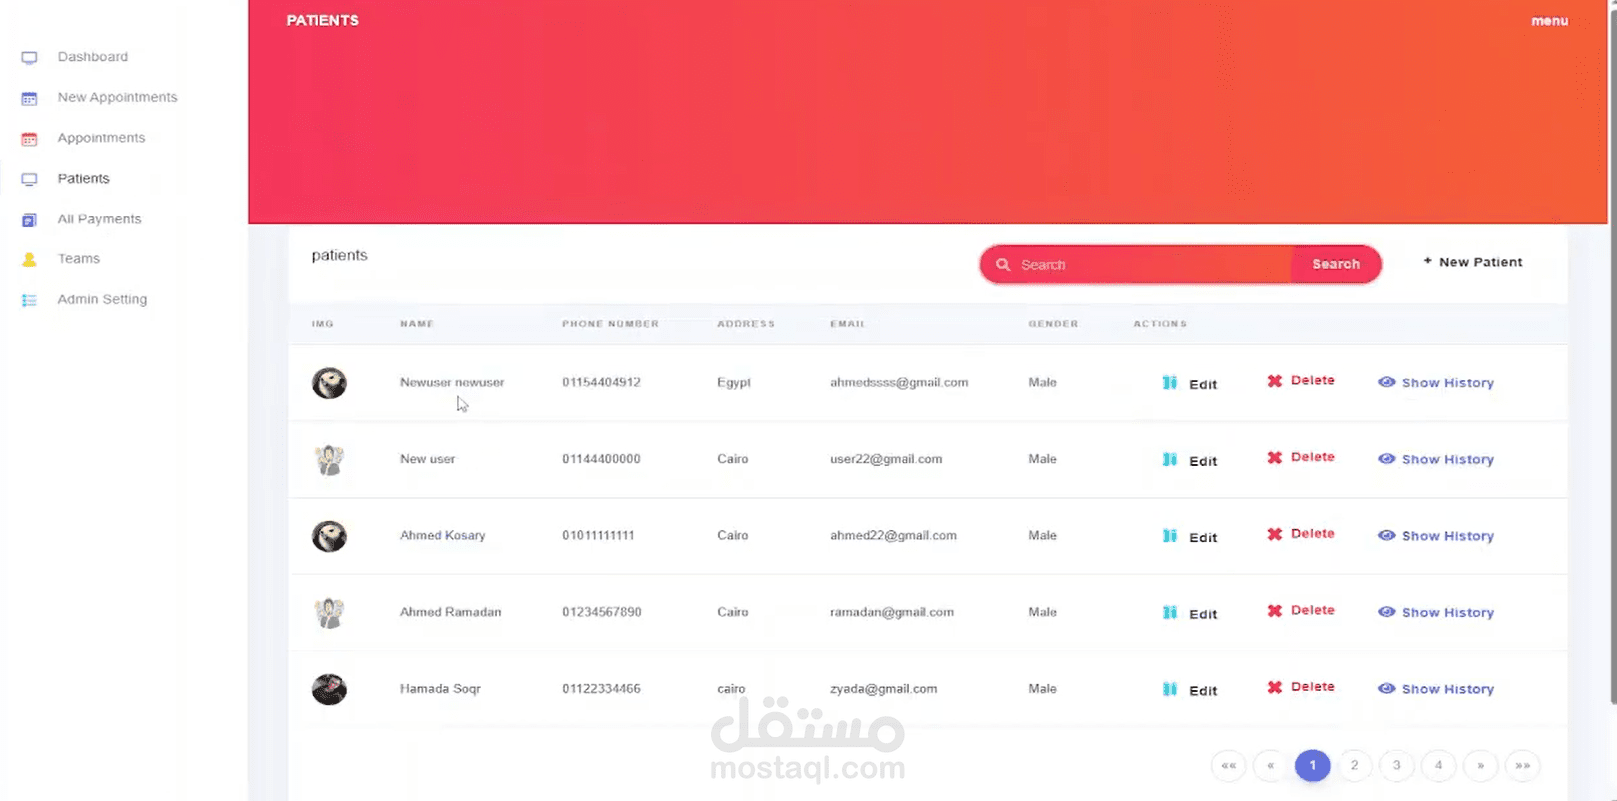Click the magnifier icon in search bar
This screenshot has height=801, width=1617.
[1003, 265]
